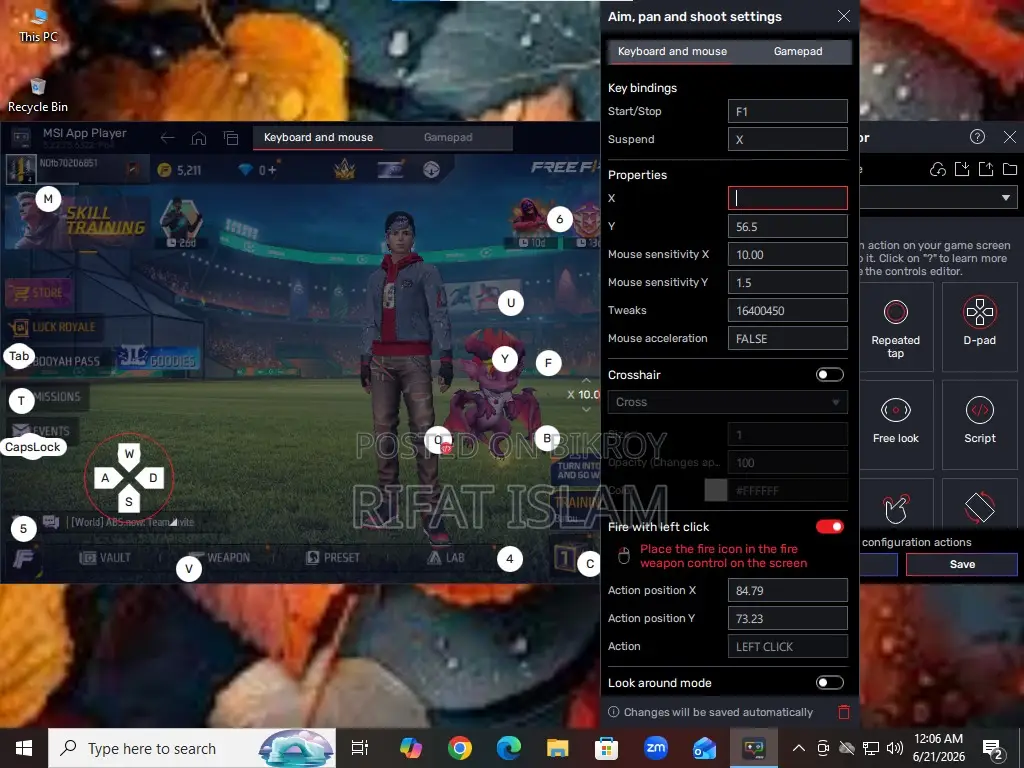
Task: Click the V key control bubble
Action: coord(189,569)
